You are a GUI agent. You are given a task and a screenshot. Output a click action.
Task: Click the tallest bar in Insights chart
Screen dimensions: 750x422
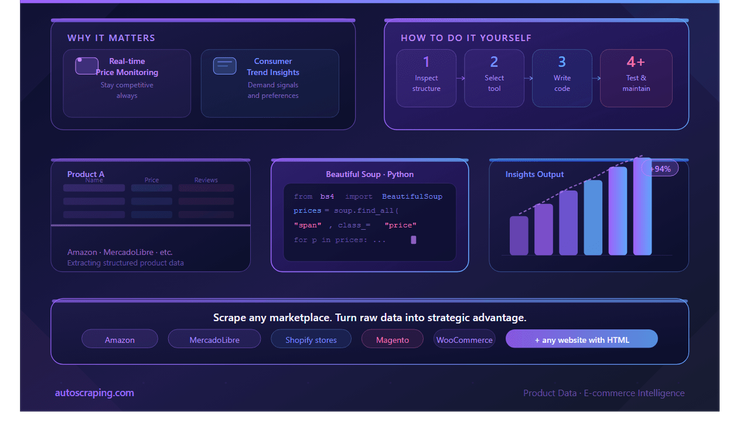642,206
